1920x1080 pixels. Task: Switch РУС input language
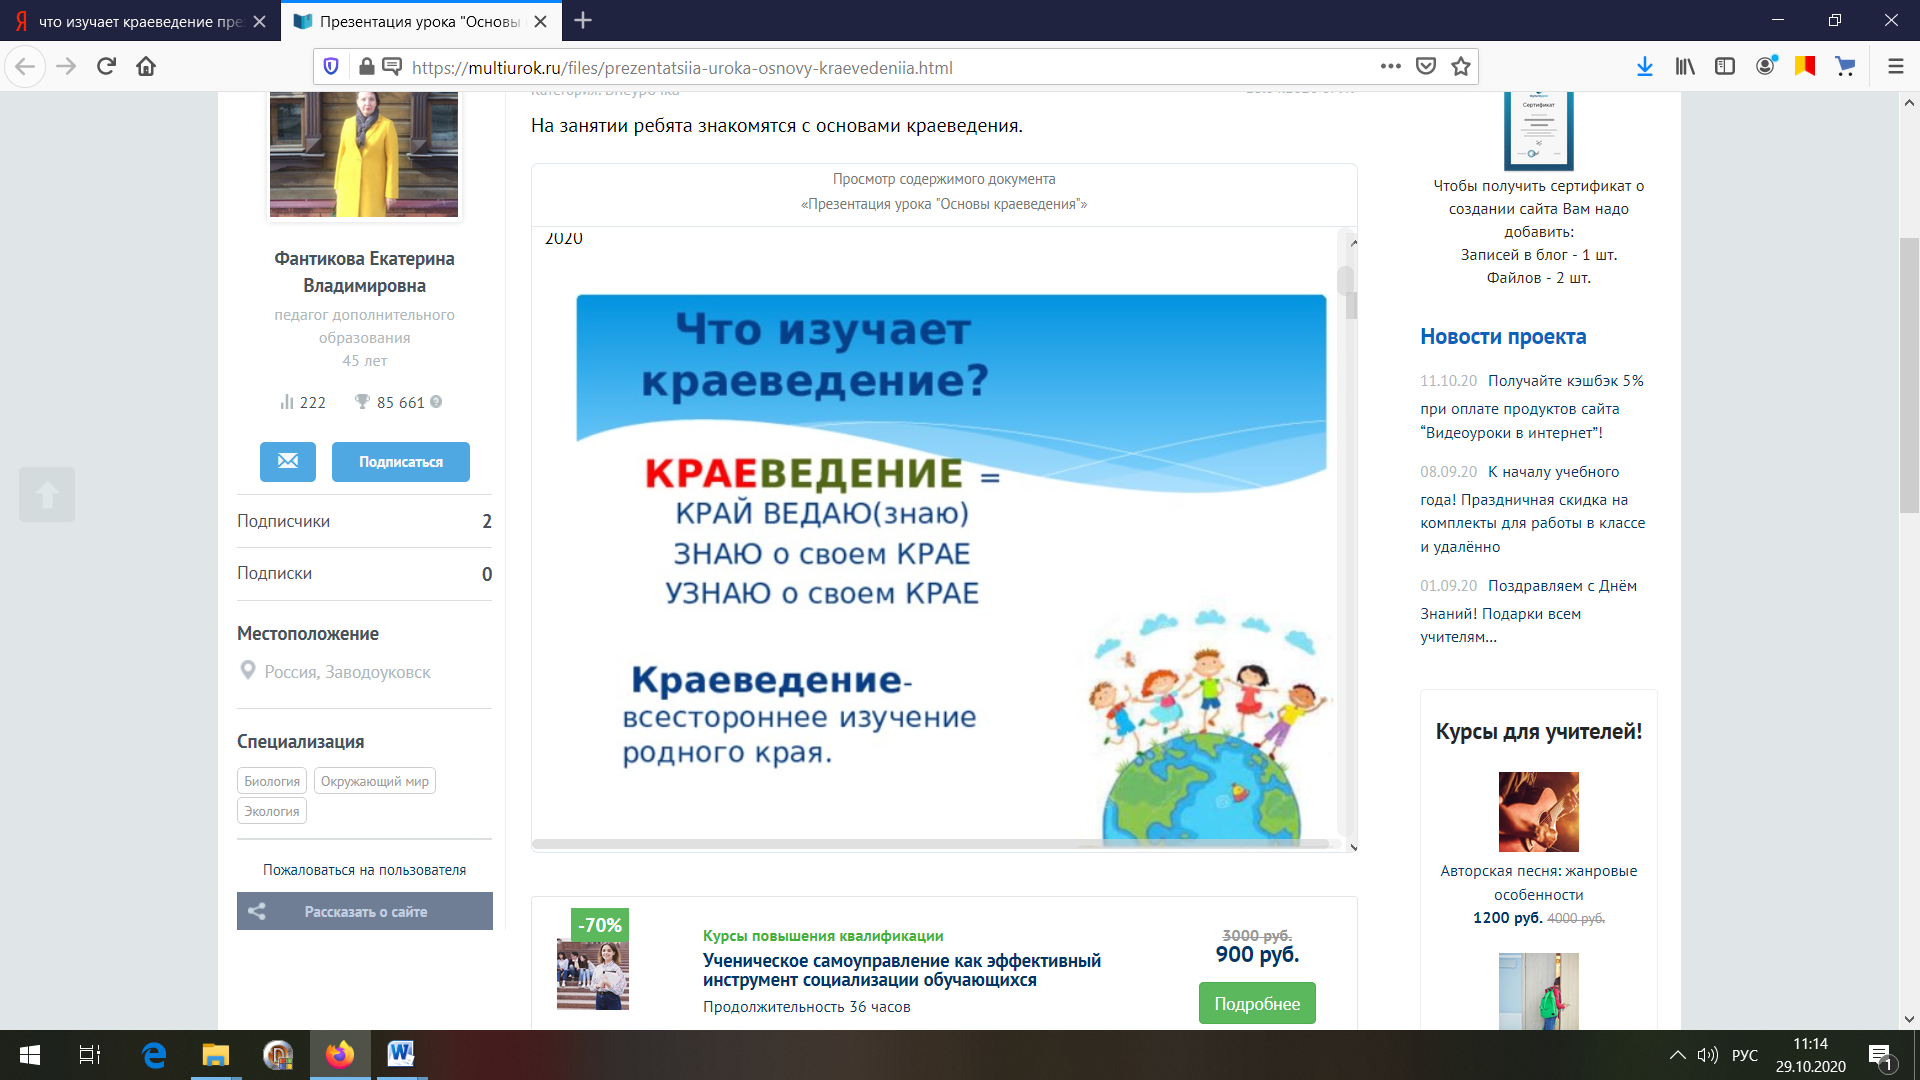coord(1745,1055)
